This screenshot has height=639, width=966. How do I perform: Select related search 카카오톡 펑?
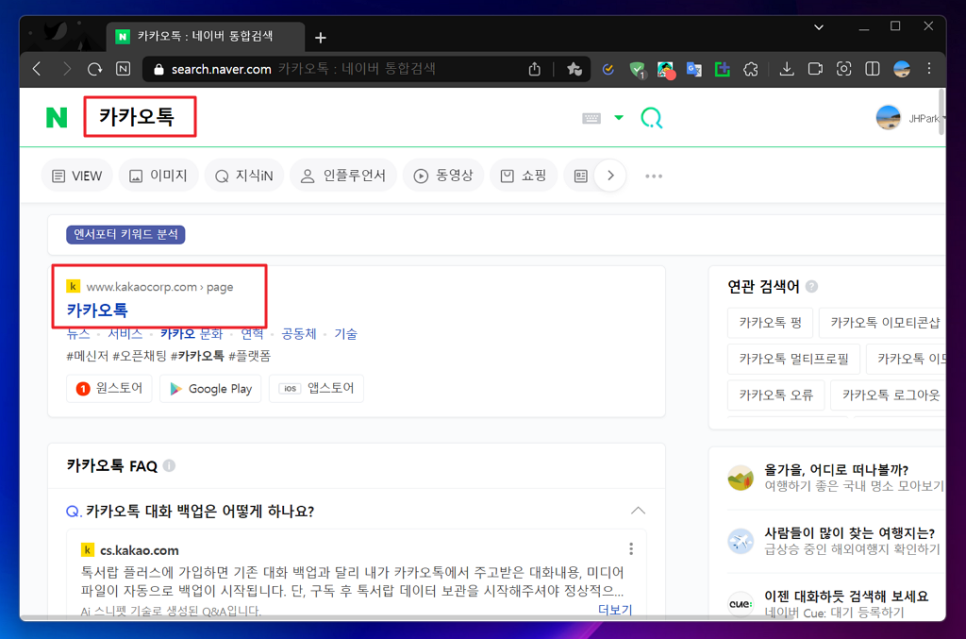click(770, 323)
